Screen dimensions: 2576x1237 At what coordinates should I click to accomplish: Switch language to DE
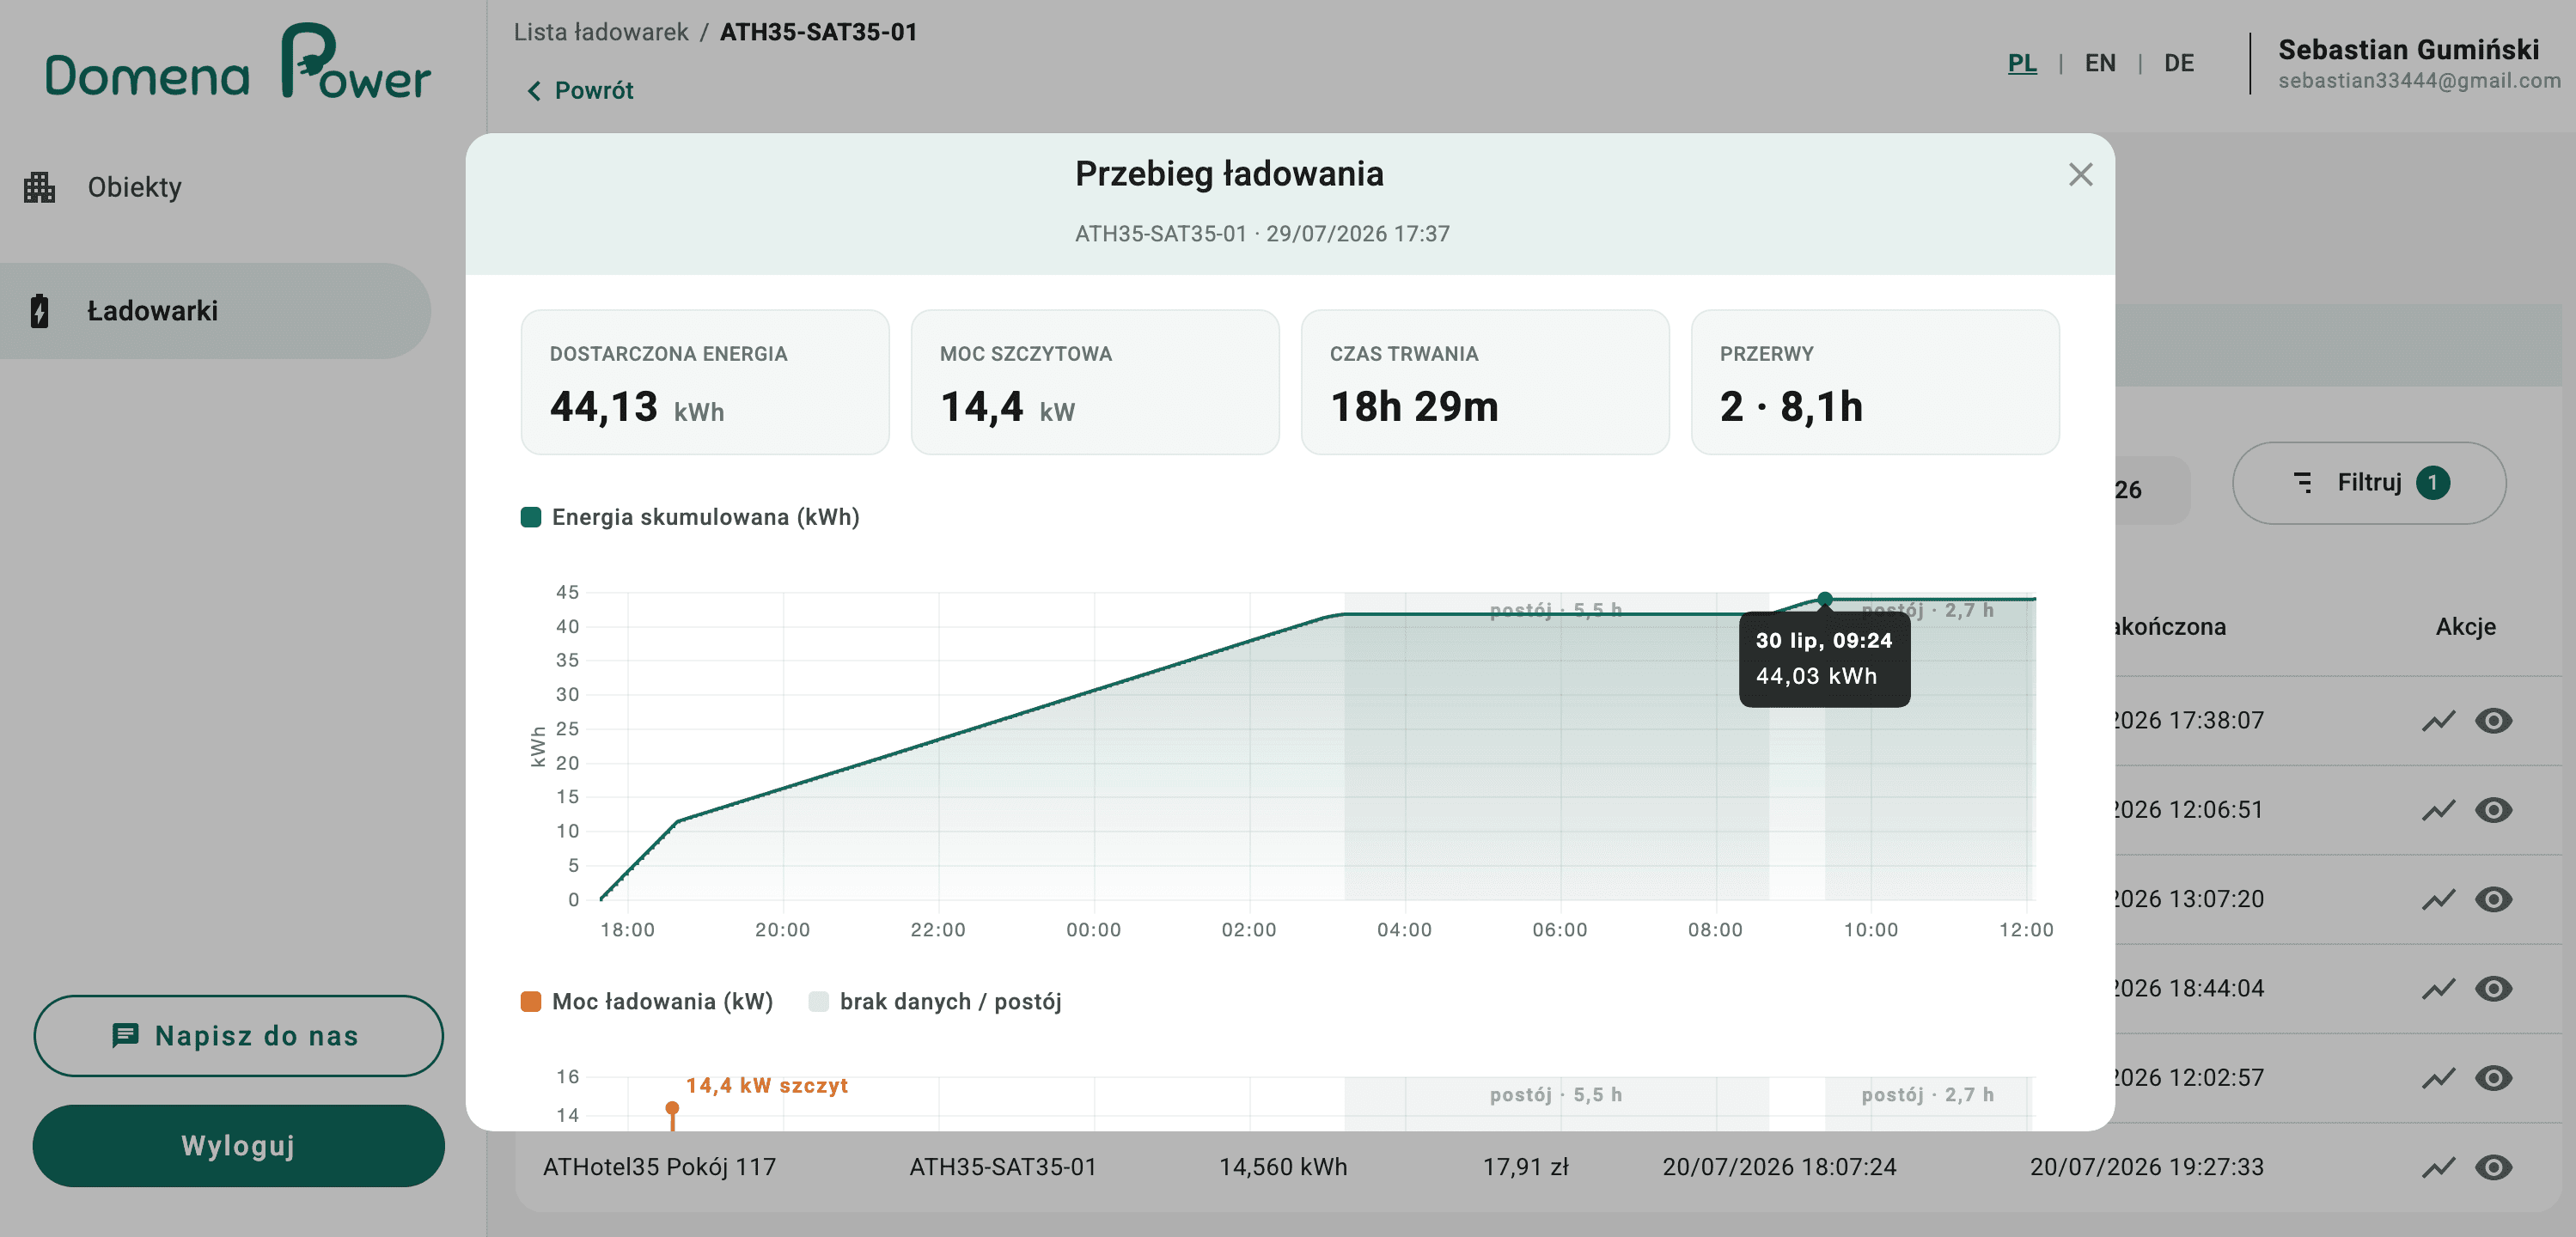pyautogui.click(x=2179, y=63)
